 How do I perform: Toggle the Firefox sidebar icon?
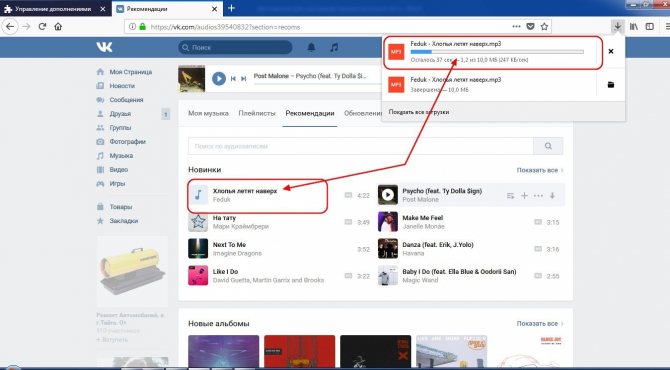(649, 26)
